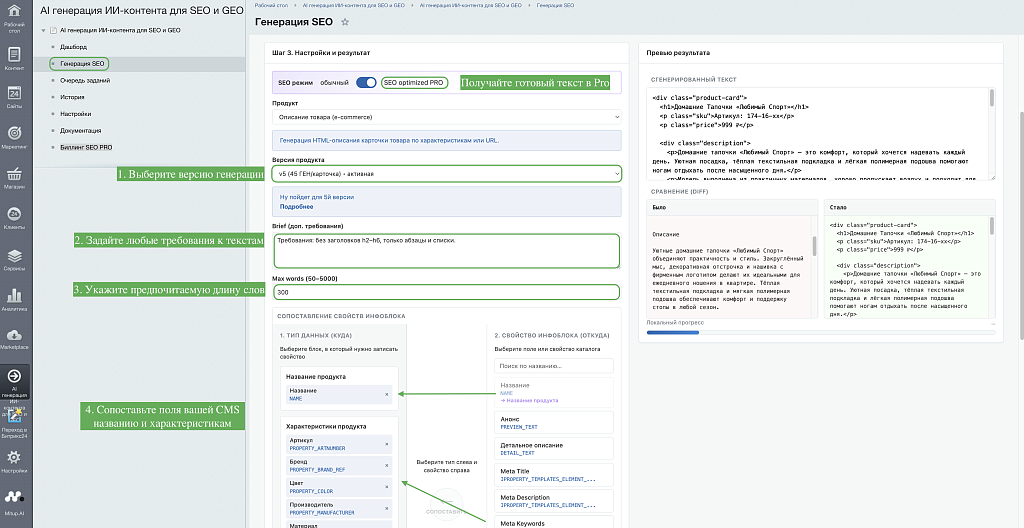
Task: Open the Сайты sidebar icon
Action: pos(14,92)
